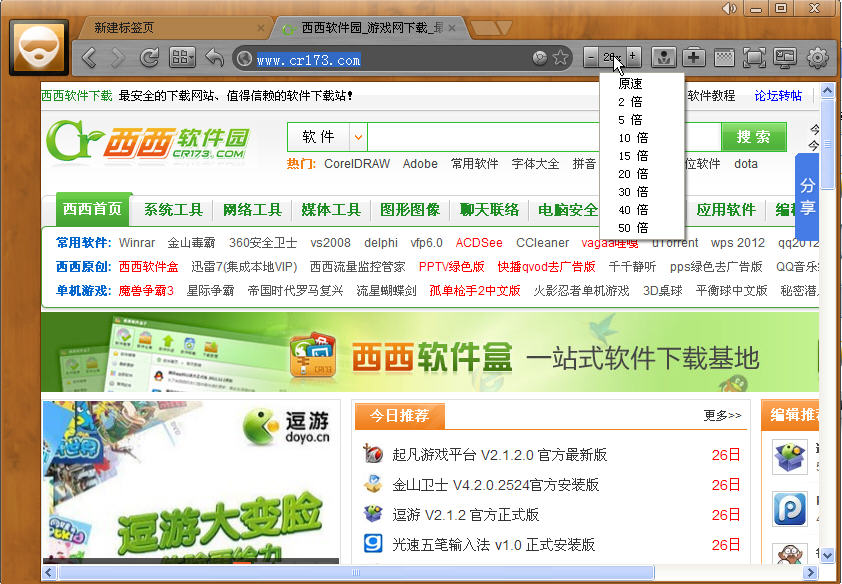Expand the 软件 search category dropdown
Screen dimensions: 842x584
[358, 137]
